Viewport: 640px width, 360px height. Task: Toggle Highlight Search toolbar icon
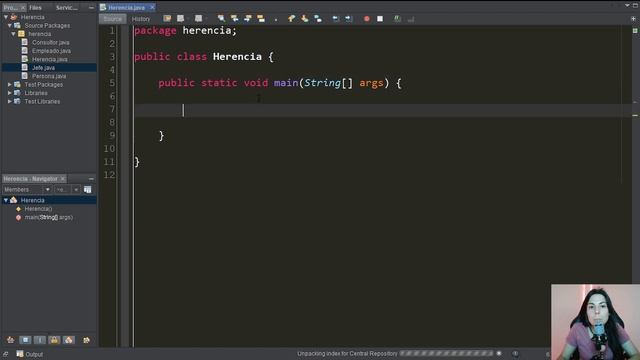pyautogui.click(x=261, y=18)
